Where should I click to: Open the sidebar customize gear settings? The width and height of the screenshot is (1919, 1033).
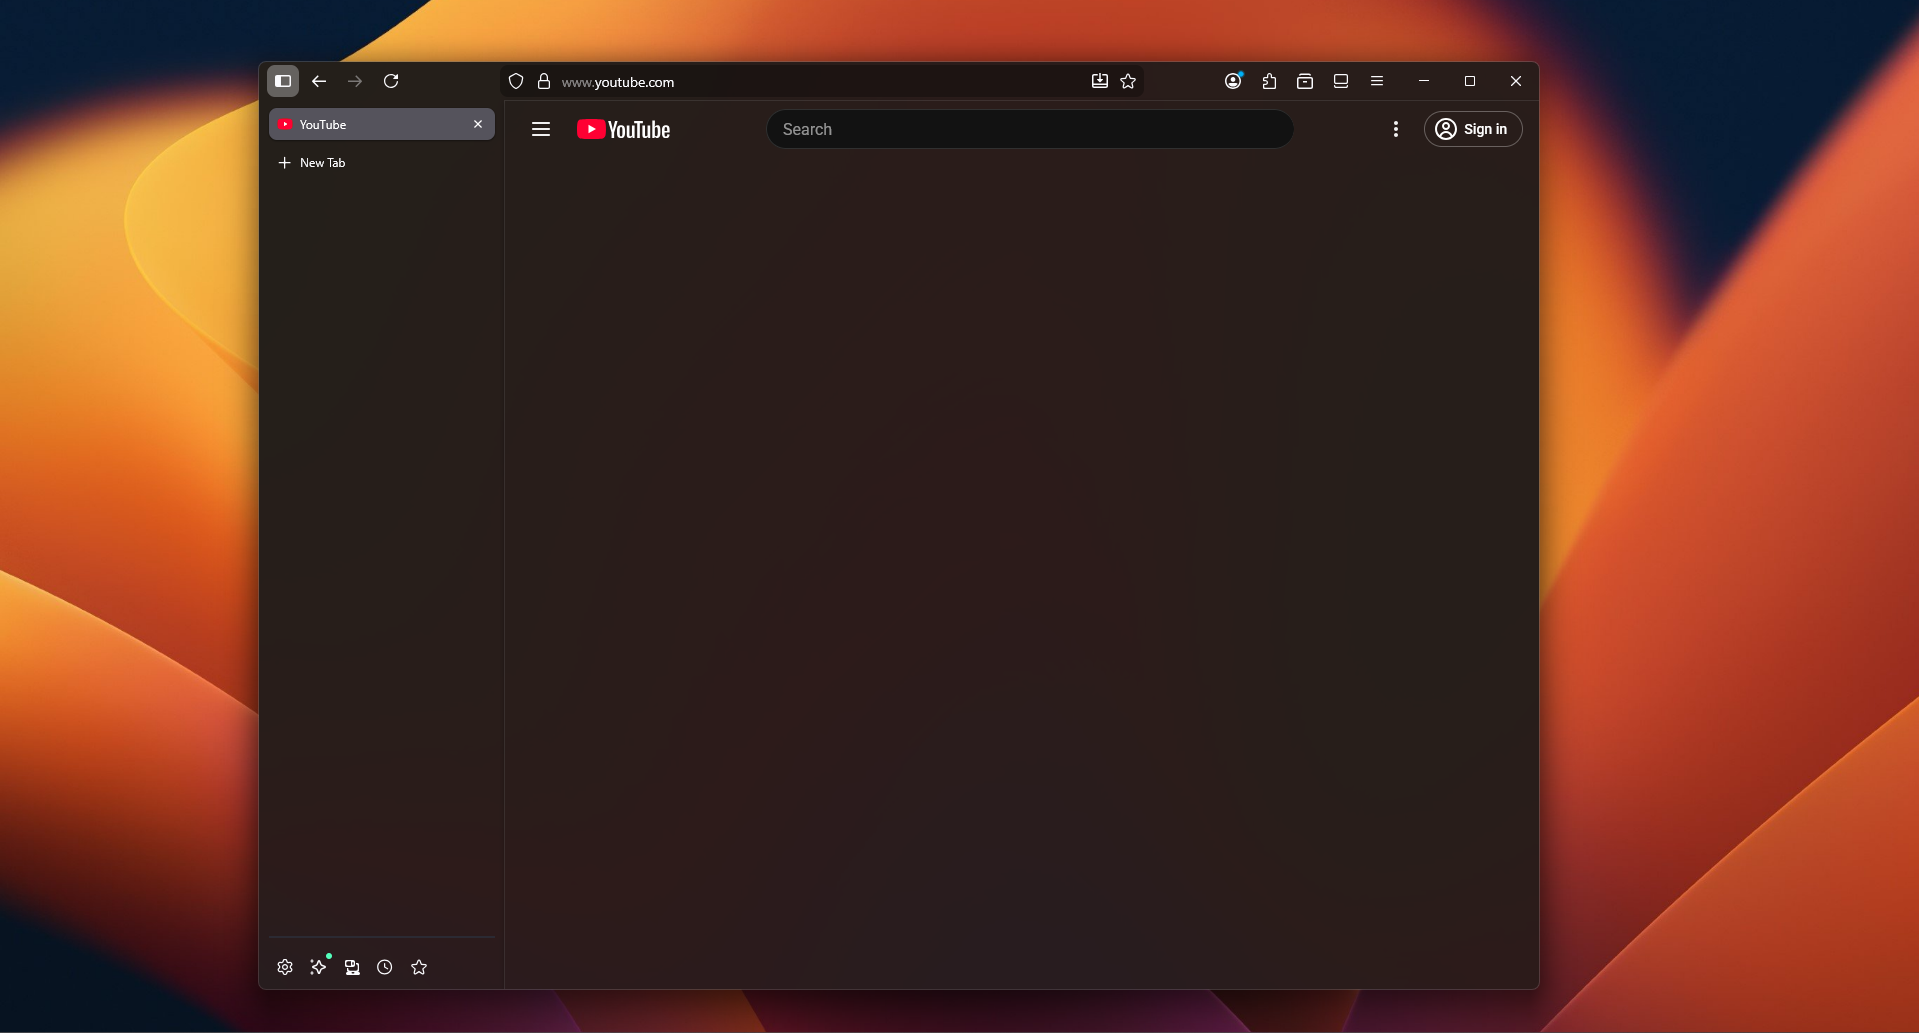click(x=285, y=967)
